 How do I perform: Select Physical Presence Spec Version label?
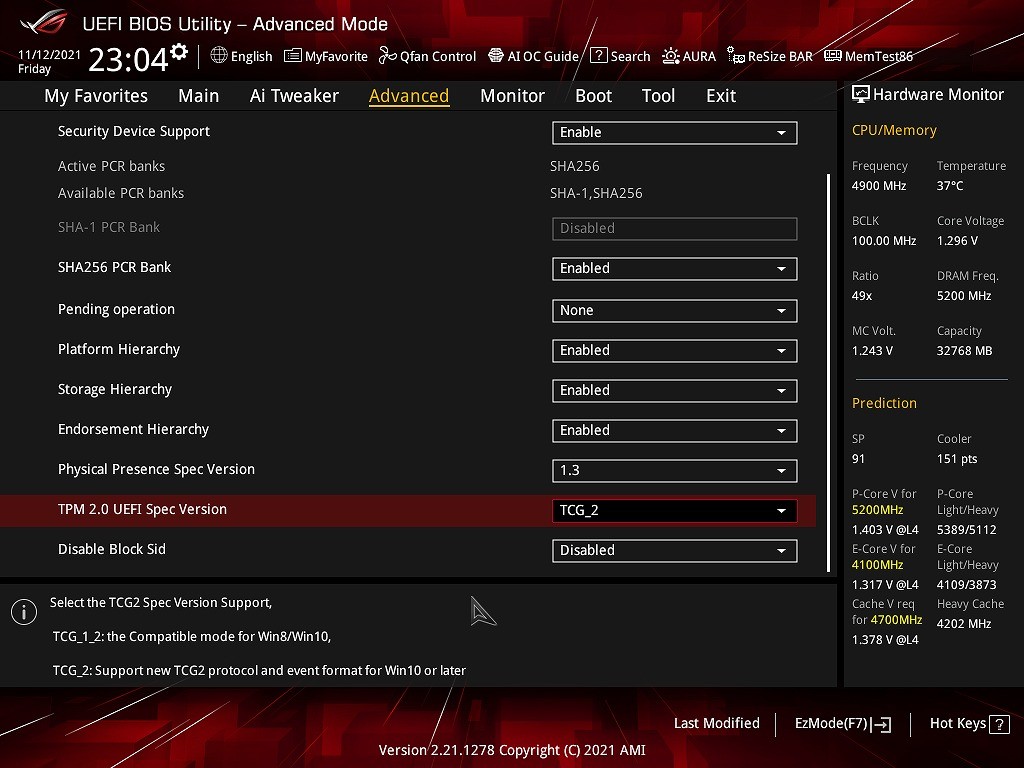tap(156, 470)
